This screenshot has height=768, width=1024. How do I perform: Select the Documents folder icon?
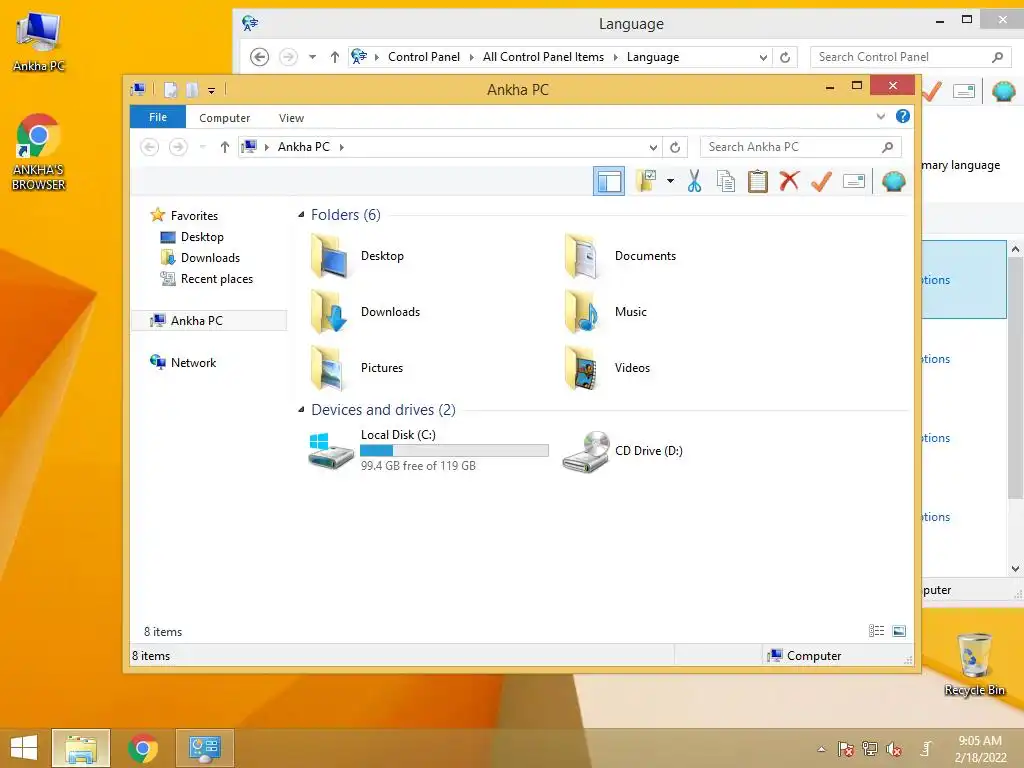tap(582, 256)
